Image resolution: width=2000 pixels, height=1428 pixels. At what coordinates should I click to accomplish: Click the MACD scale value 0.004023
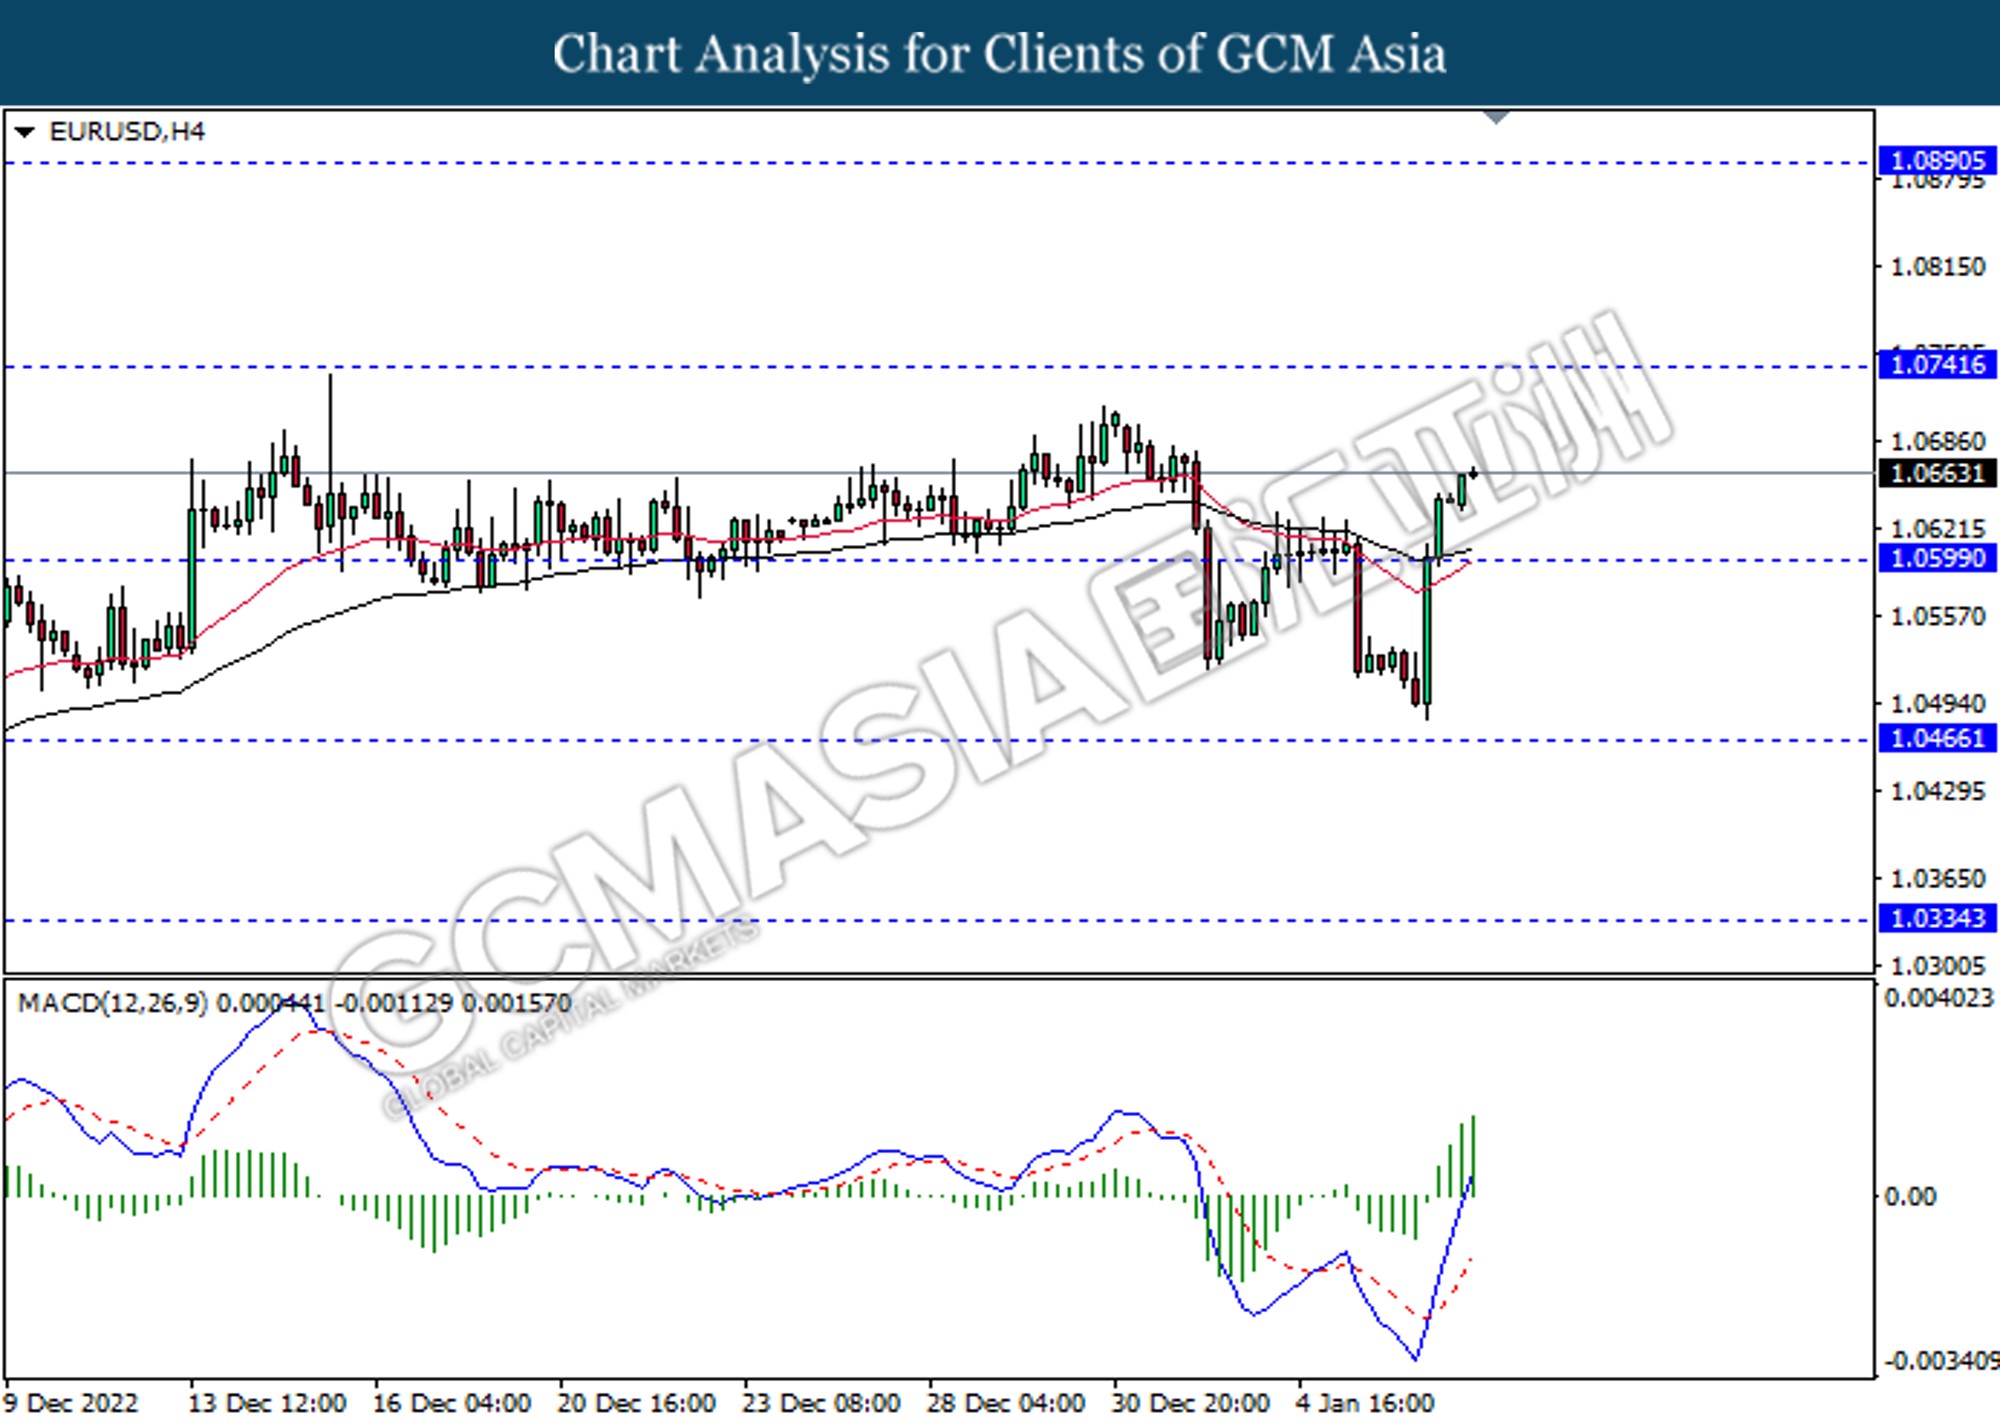[1939, 998]
